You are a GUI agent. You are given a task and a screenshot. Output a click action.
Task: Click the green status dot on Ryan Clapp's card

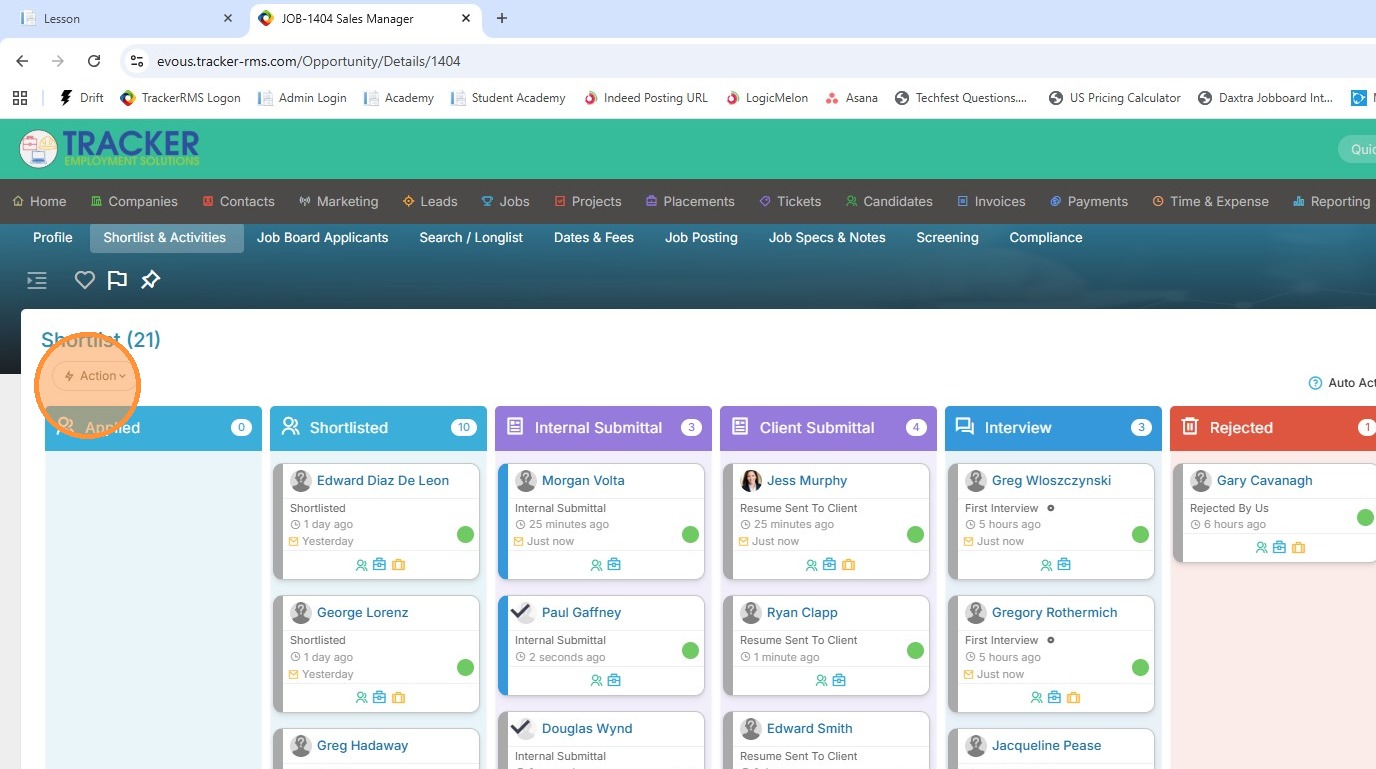[x=915, y=651]
